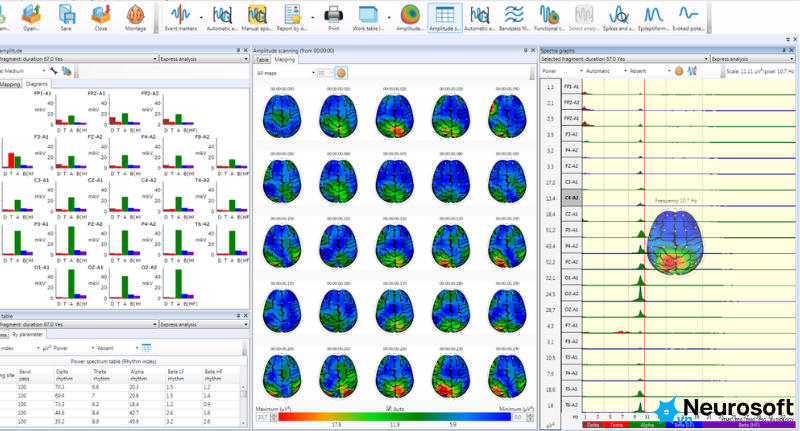Screen dimensions: 800x431
Task: Expand the Power dropdown in Spectra graphs
Action: click(x=562, y=71)
